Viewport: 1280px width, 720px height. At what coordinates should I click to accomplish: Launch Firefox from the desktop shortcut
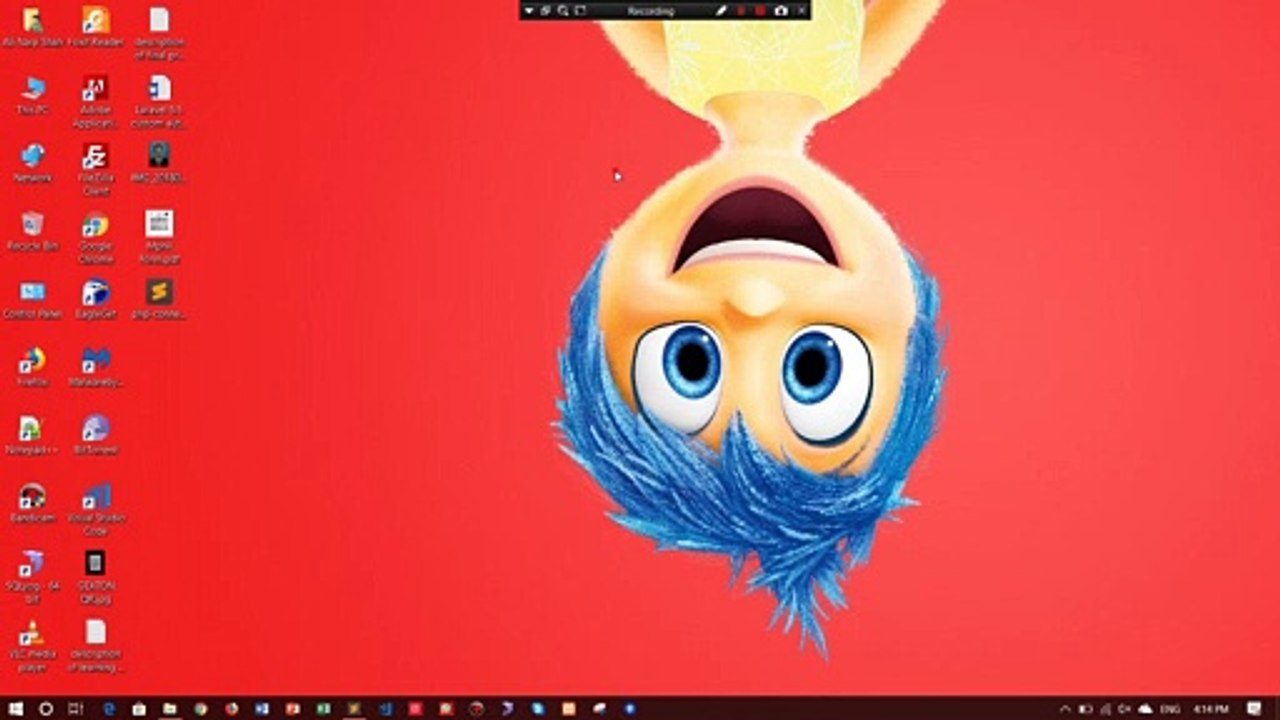[33, 367]
